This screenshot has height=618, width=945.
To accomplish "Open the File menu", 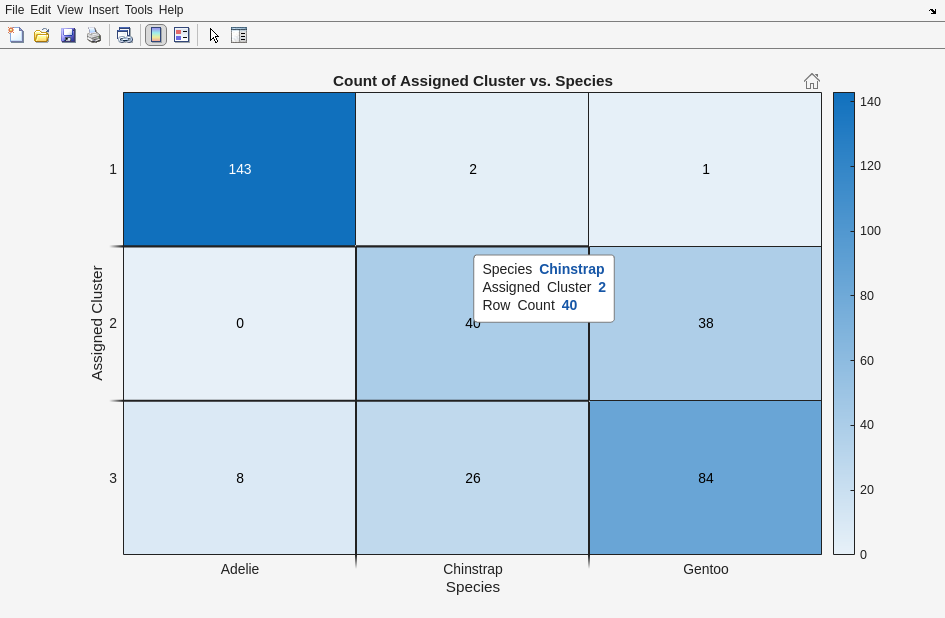I will click(x=14, y=10).
